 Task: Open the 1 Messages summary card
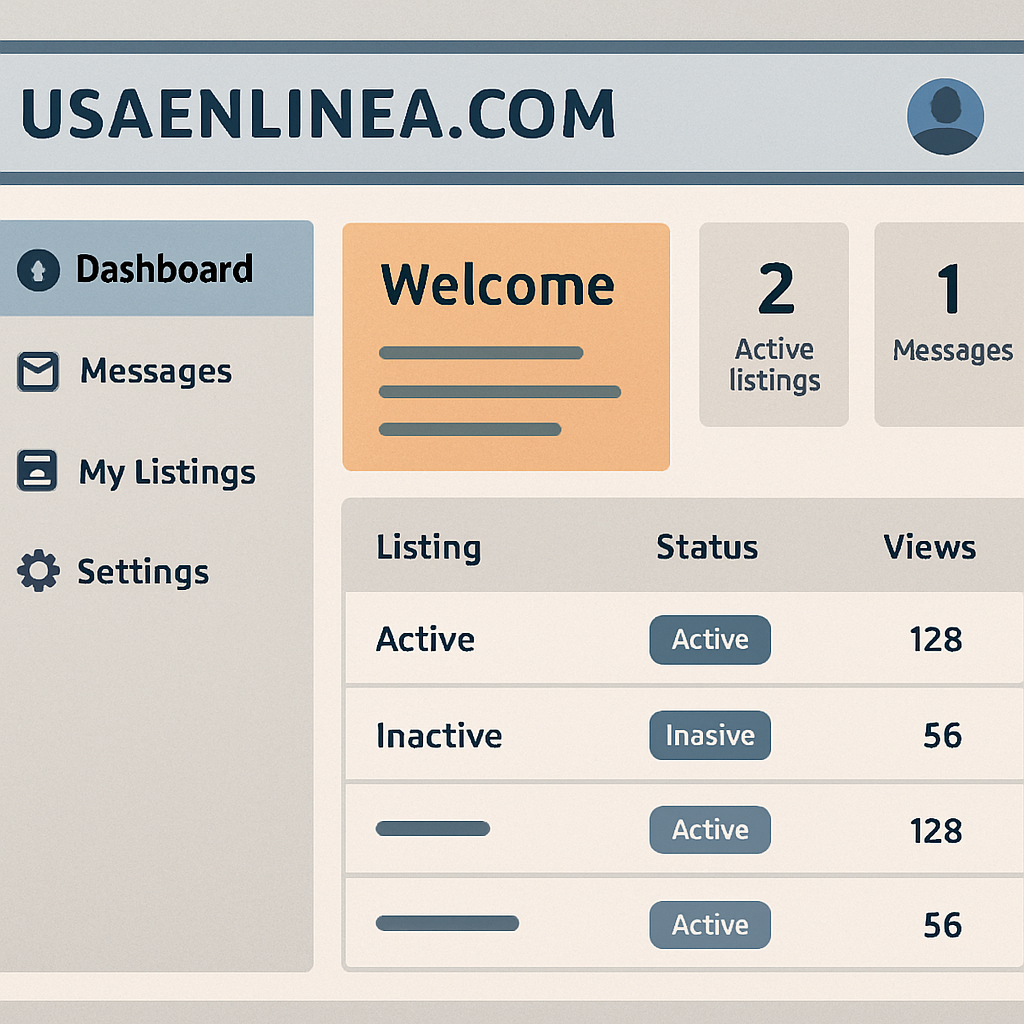[x=950, y=325]
